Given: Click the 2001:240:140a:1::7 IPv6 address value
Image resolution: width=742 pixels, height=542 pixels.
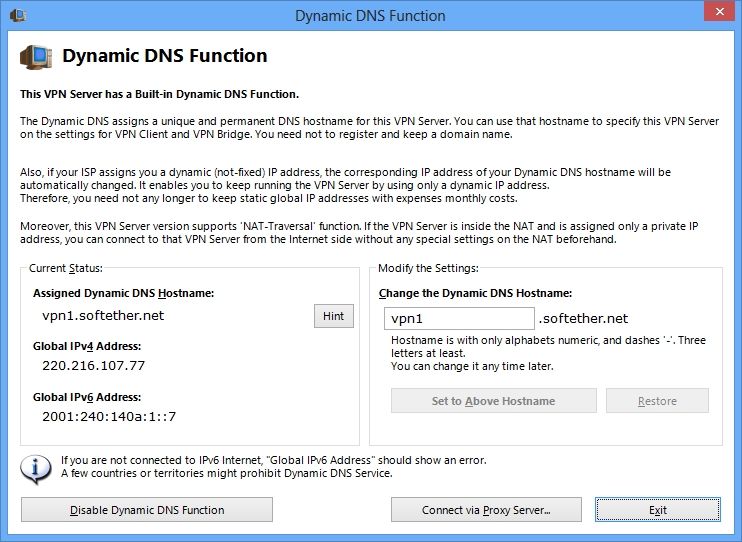Looking at the screenshot, I should click(109, 417).
